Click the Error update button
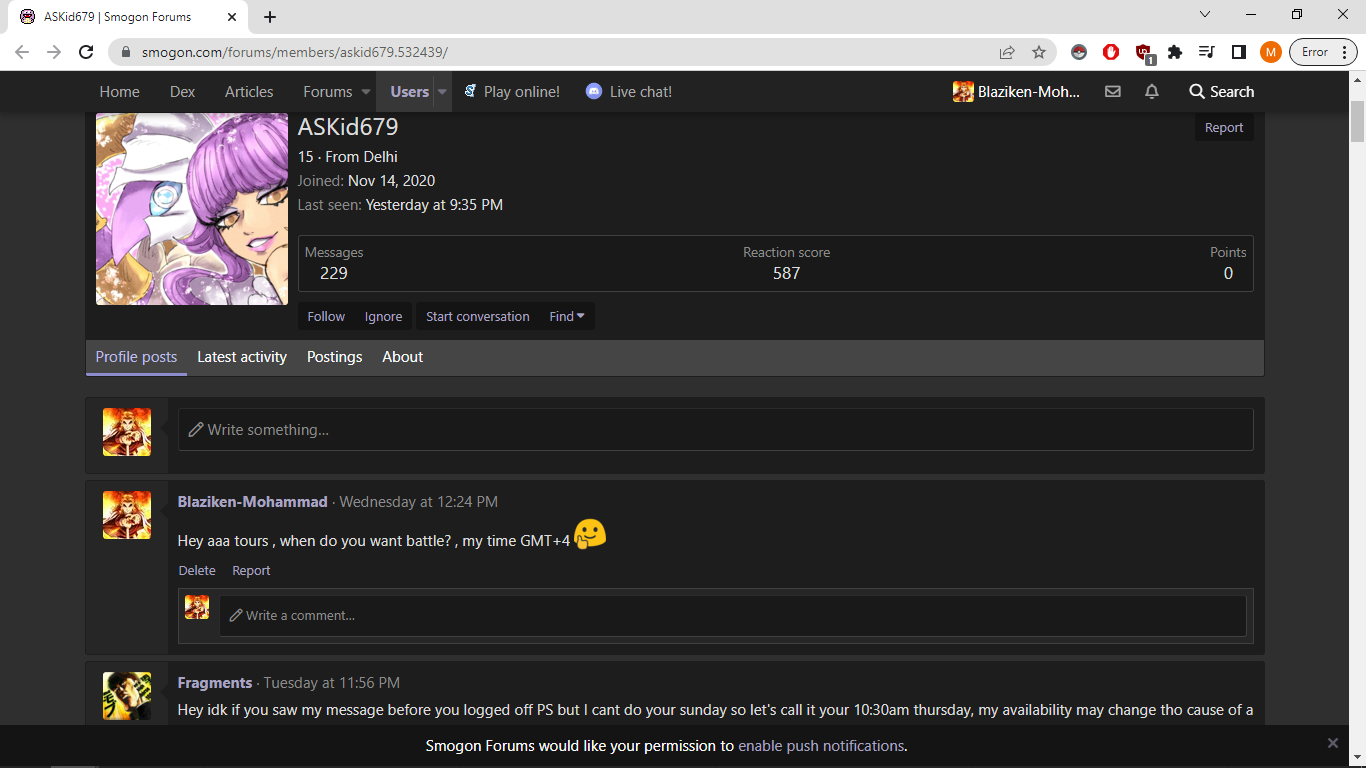 point(1322,52)
